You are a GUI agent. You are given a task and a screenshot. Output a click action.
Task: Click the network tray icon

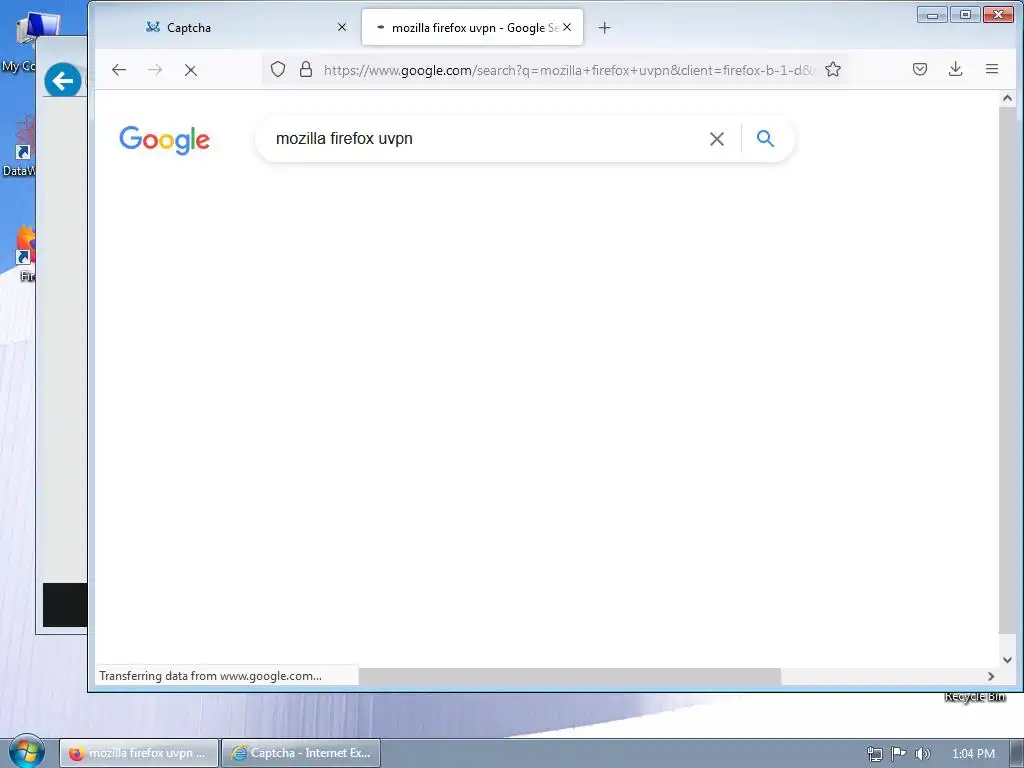[x=874, y=754]
